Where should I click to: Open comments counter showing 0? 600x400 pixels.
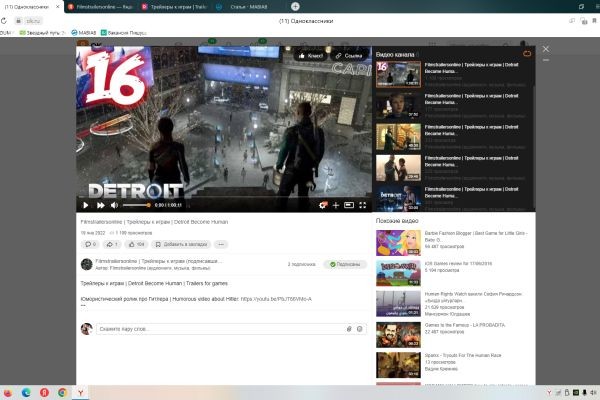click(90, 244)
